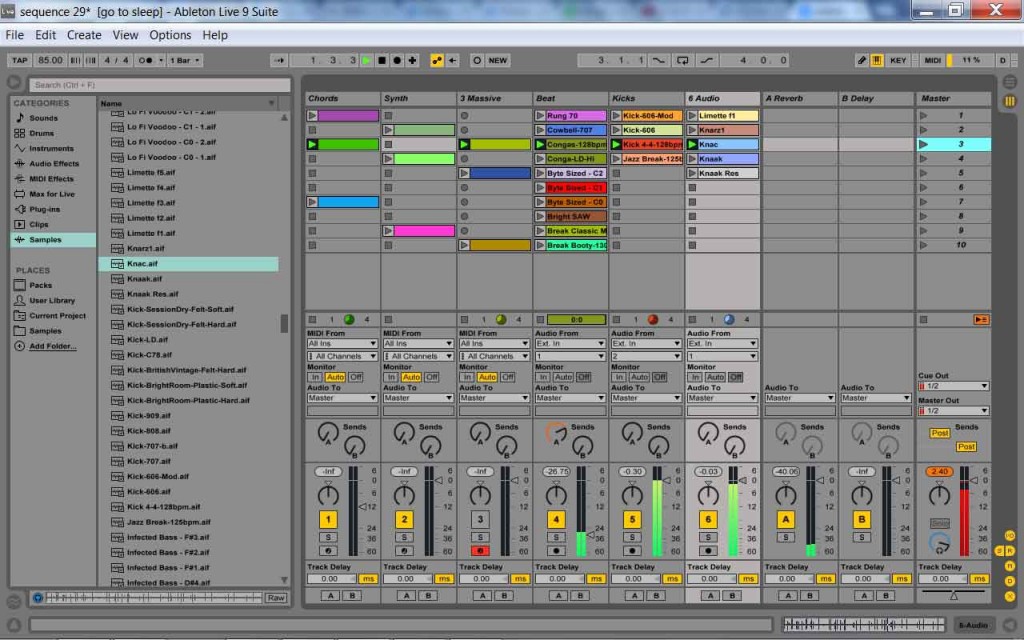Viewport: 1024px width, 640px height.
Task: Open Synth All Channels dropdown
Action: coord(418,357)
